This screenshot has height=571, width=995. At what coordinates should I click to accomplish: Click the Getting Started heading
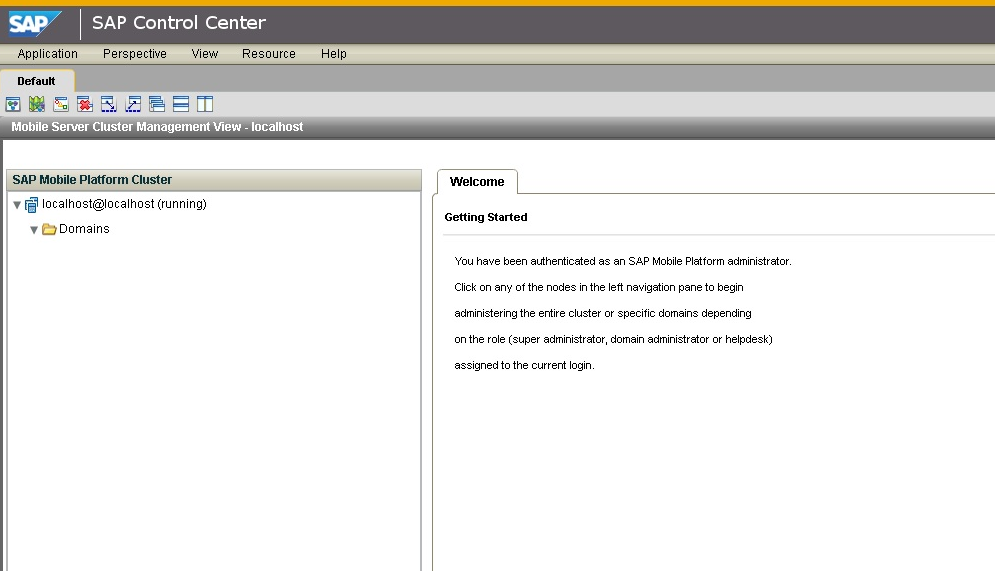click(x=486, y=217)
